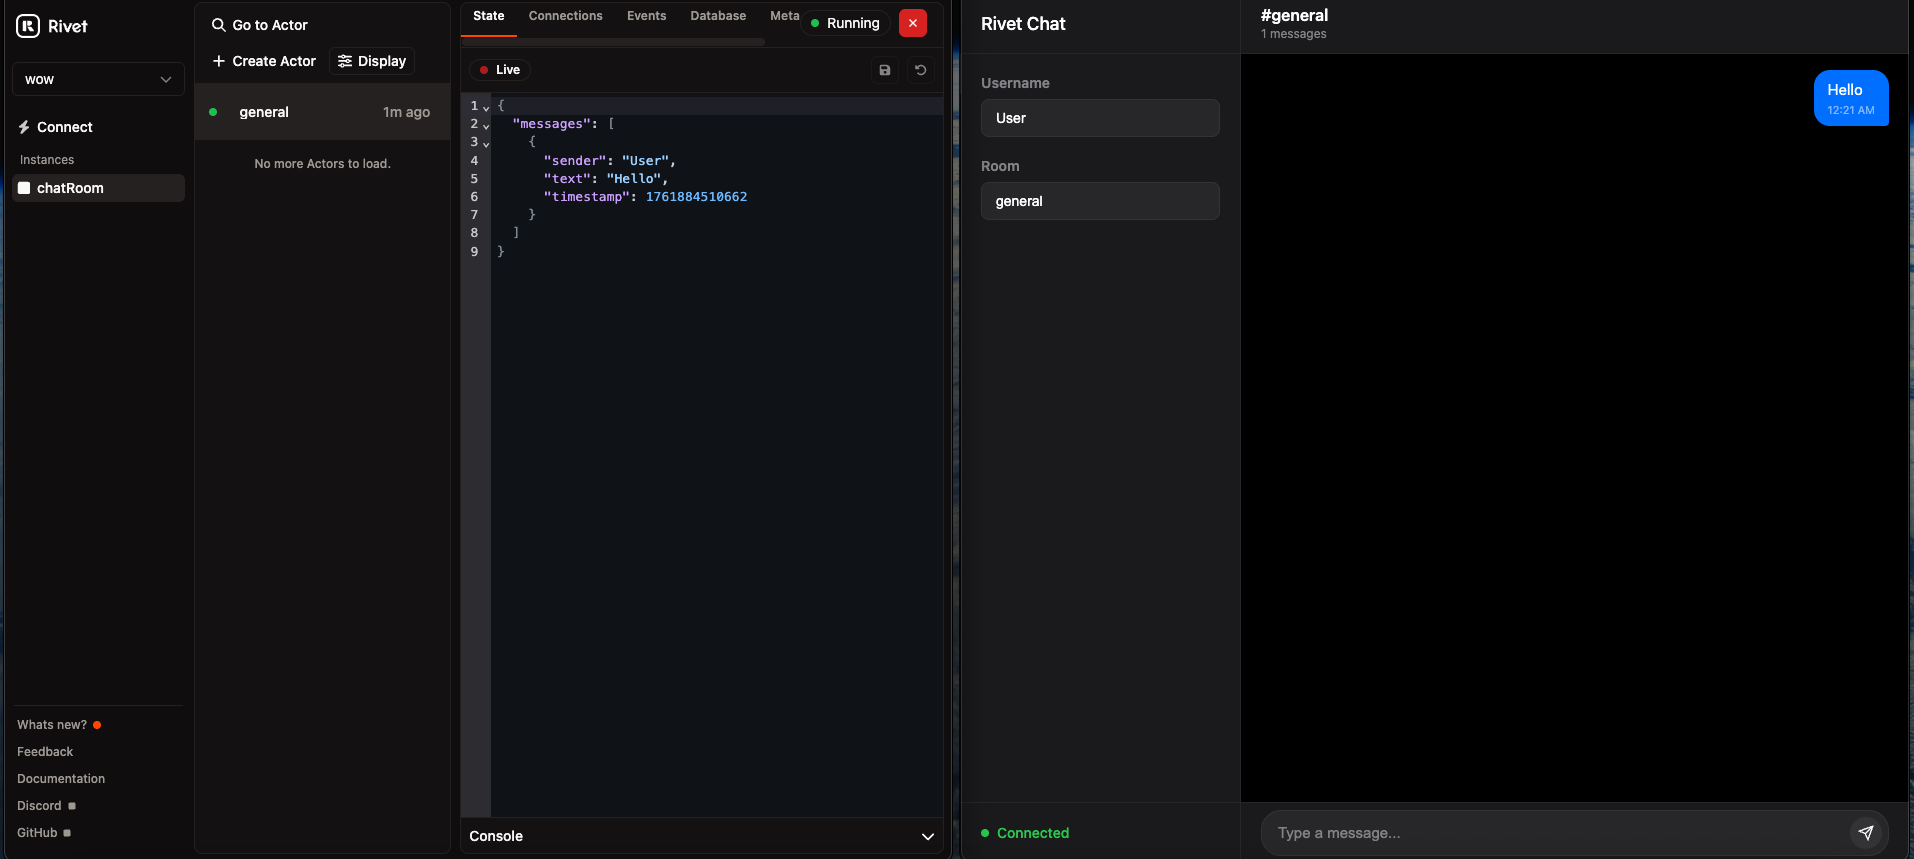Click the Go to Actor search icon
The height and width of the screenshot is (859, 1914).
(x=218, y=25)
